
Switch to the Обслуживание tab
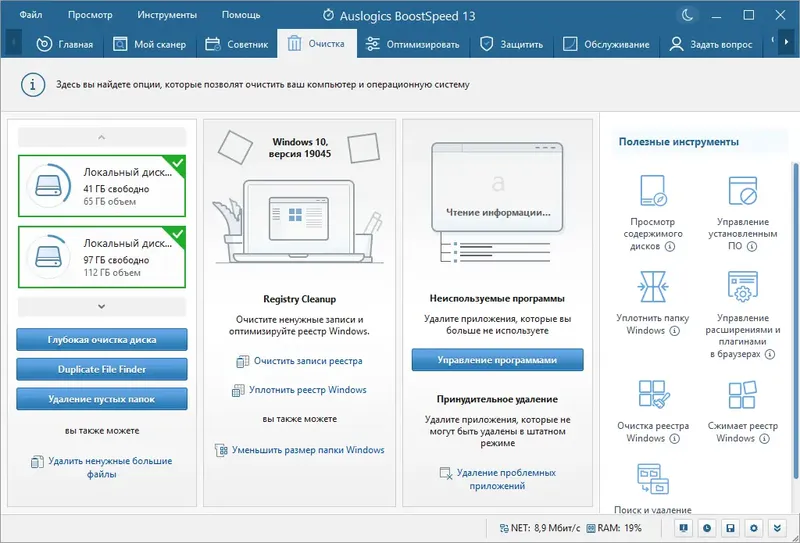[606, 44]
